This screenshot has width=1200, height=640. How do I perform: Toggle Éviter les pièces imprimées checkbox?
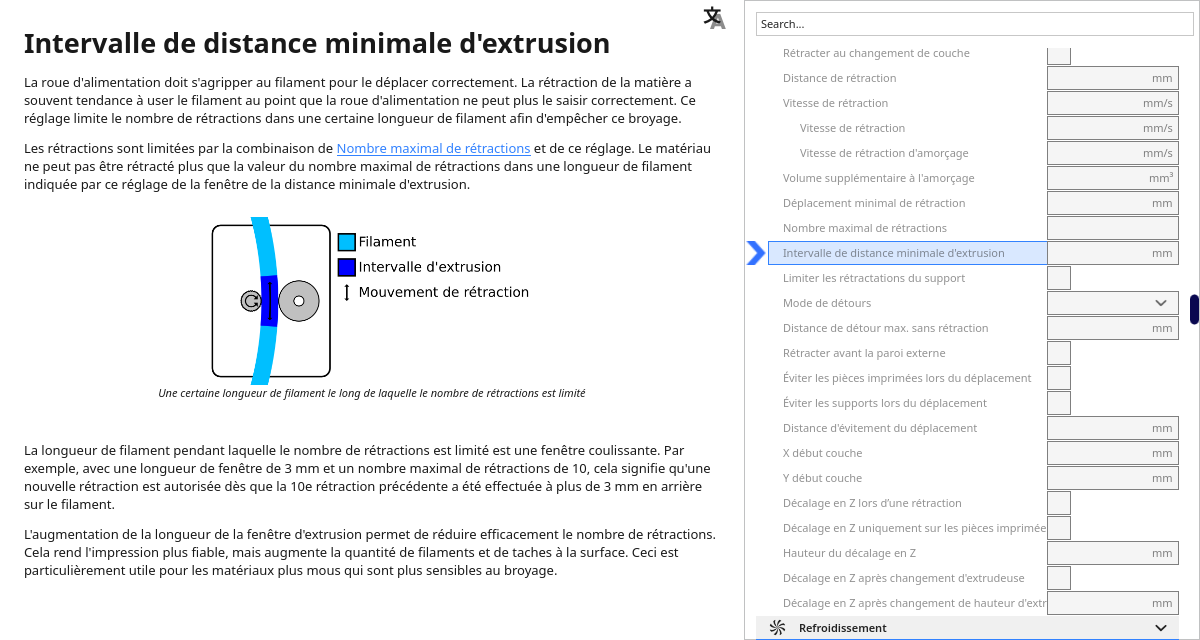(x=1059, y=378)
